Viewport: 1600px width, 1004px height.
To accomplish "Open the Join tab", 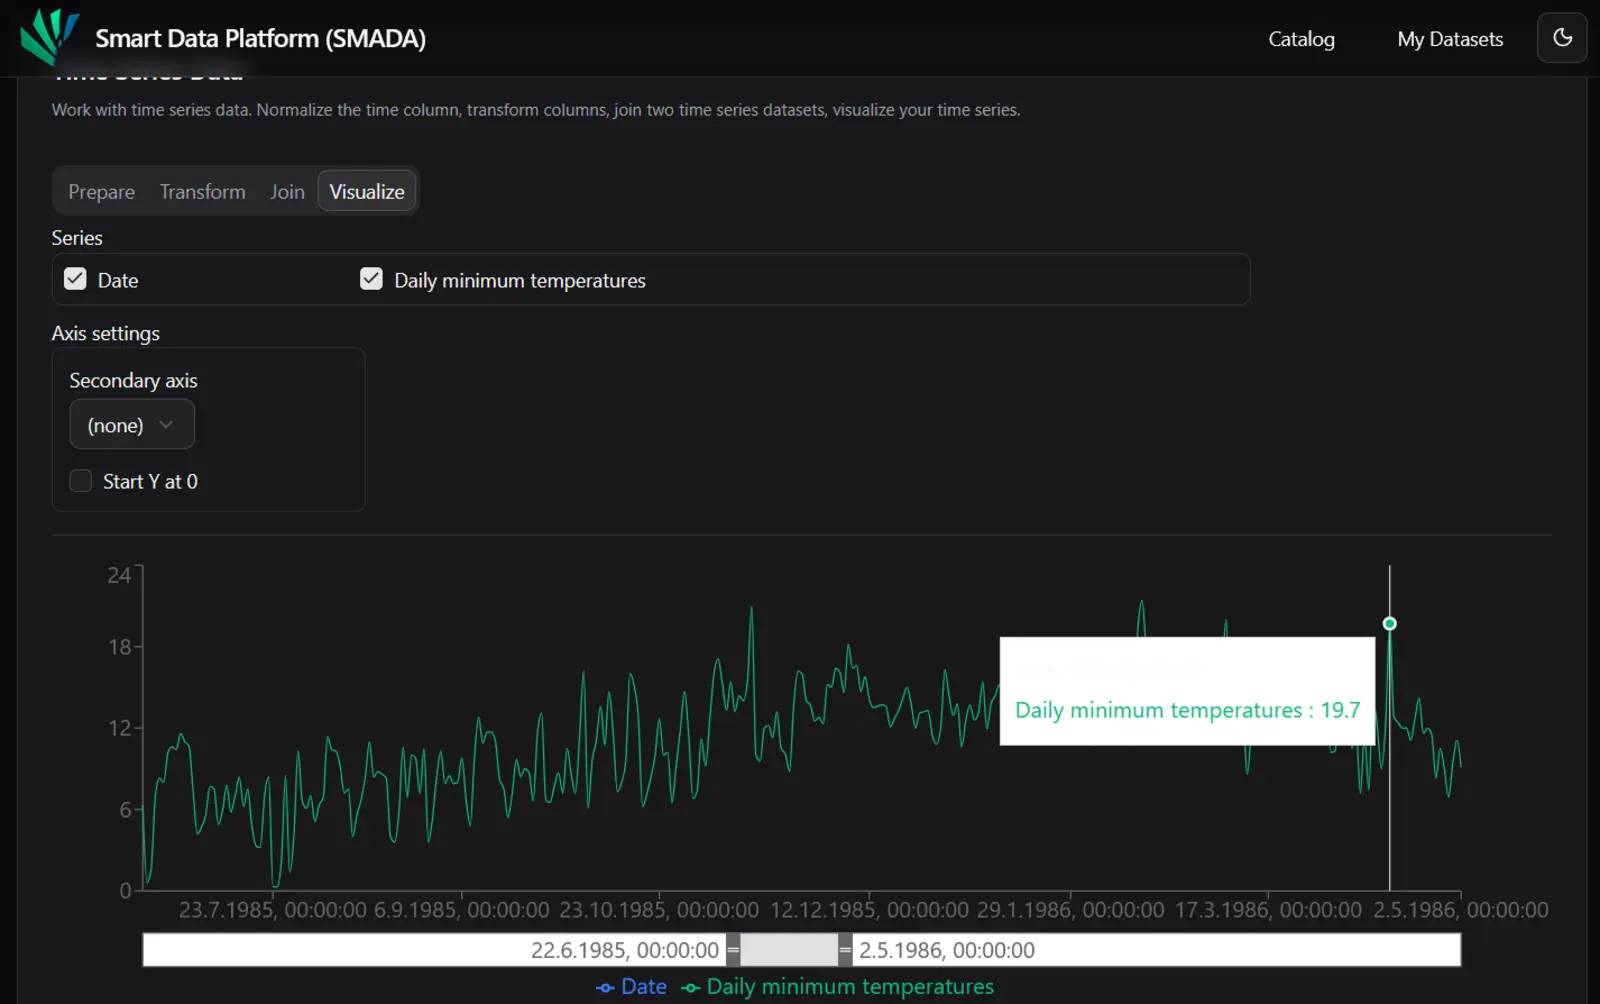I will pos(287,192).
